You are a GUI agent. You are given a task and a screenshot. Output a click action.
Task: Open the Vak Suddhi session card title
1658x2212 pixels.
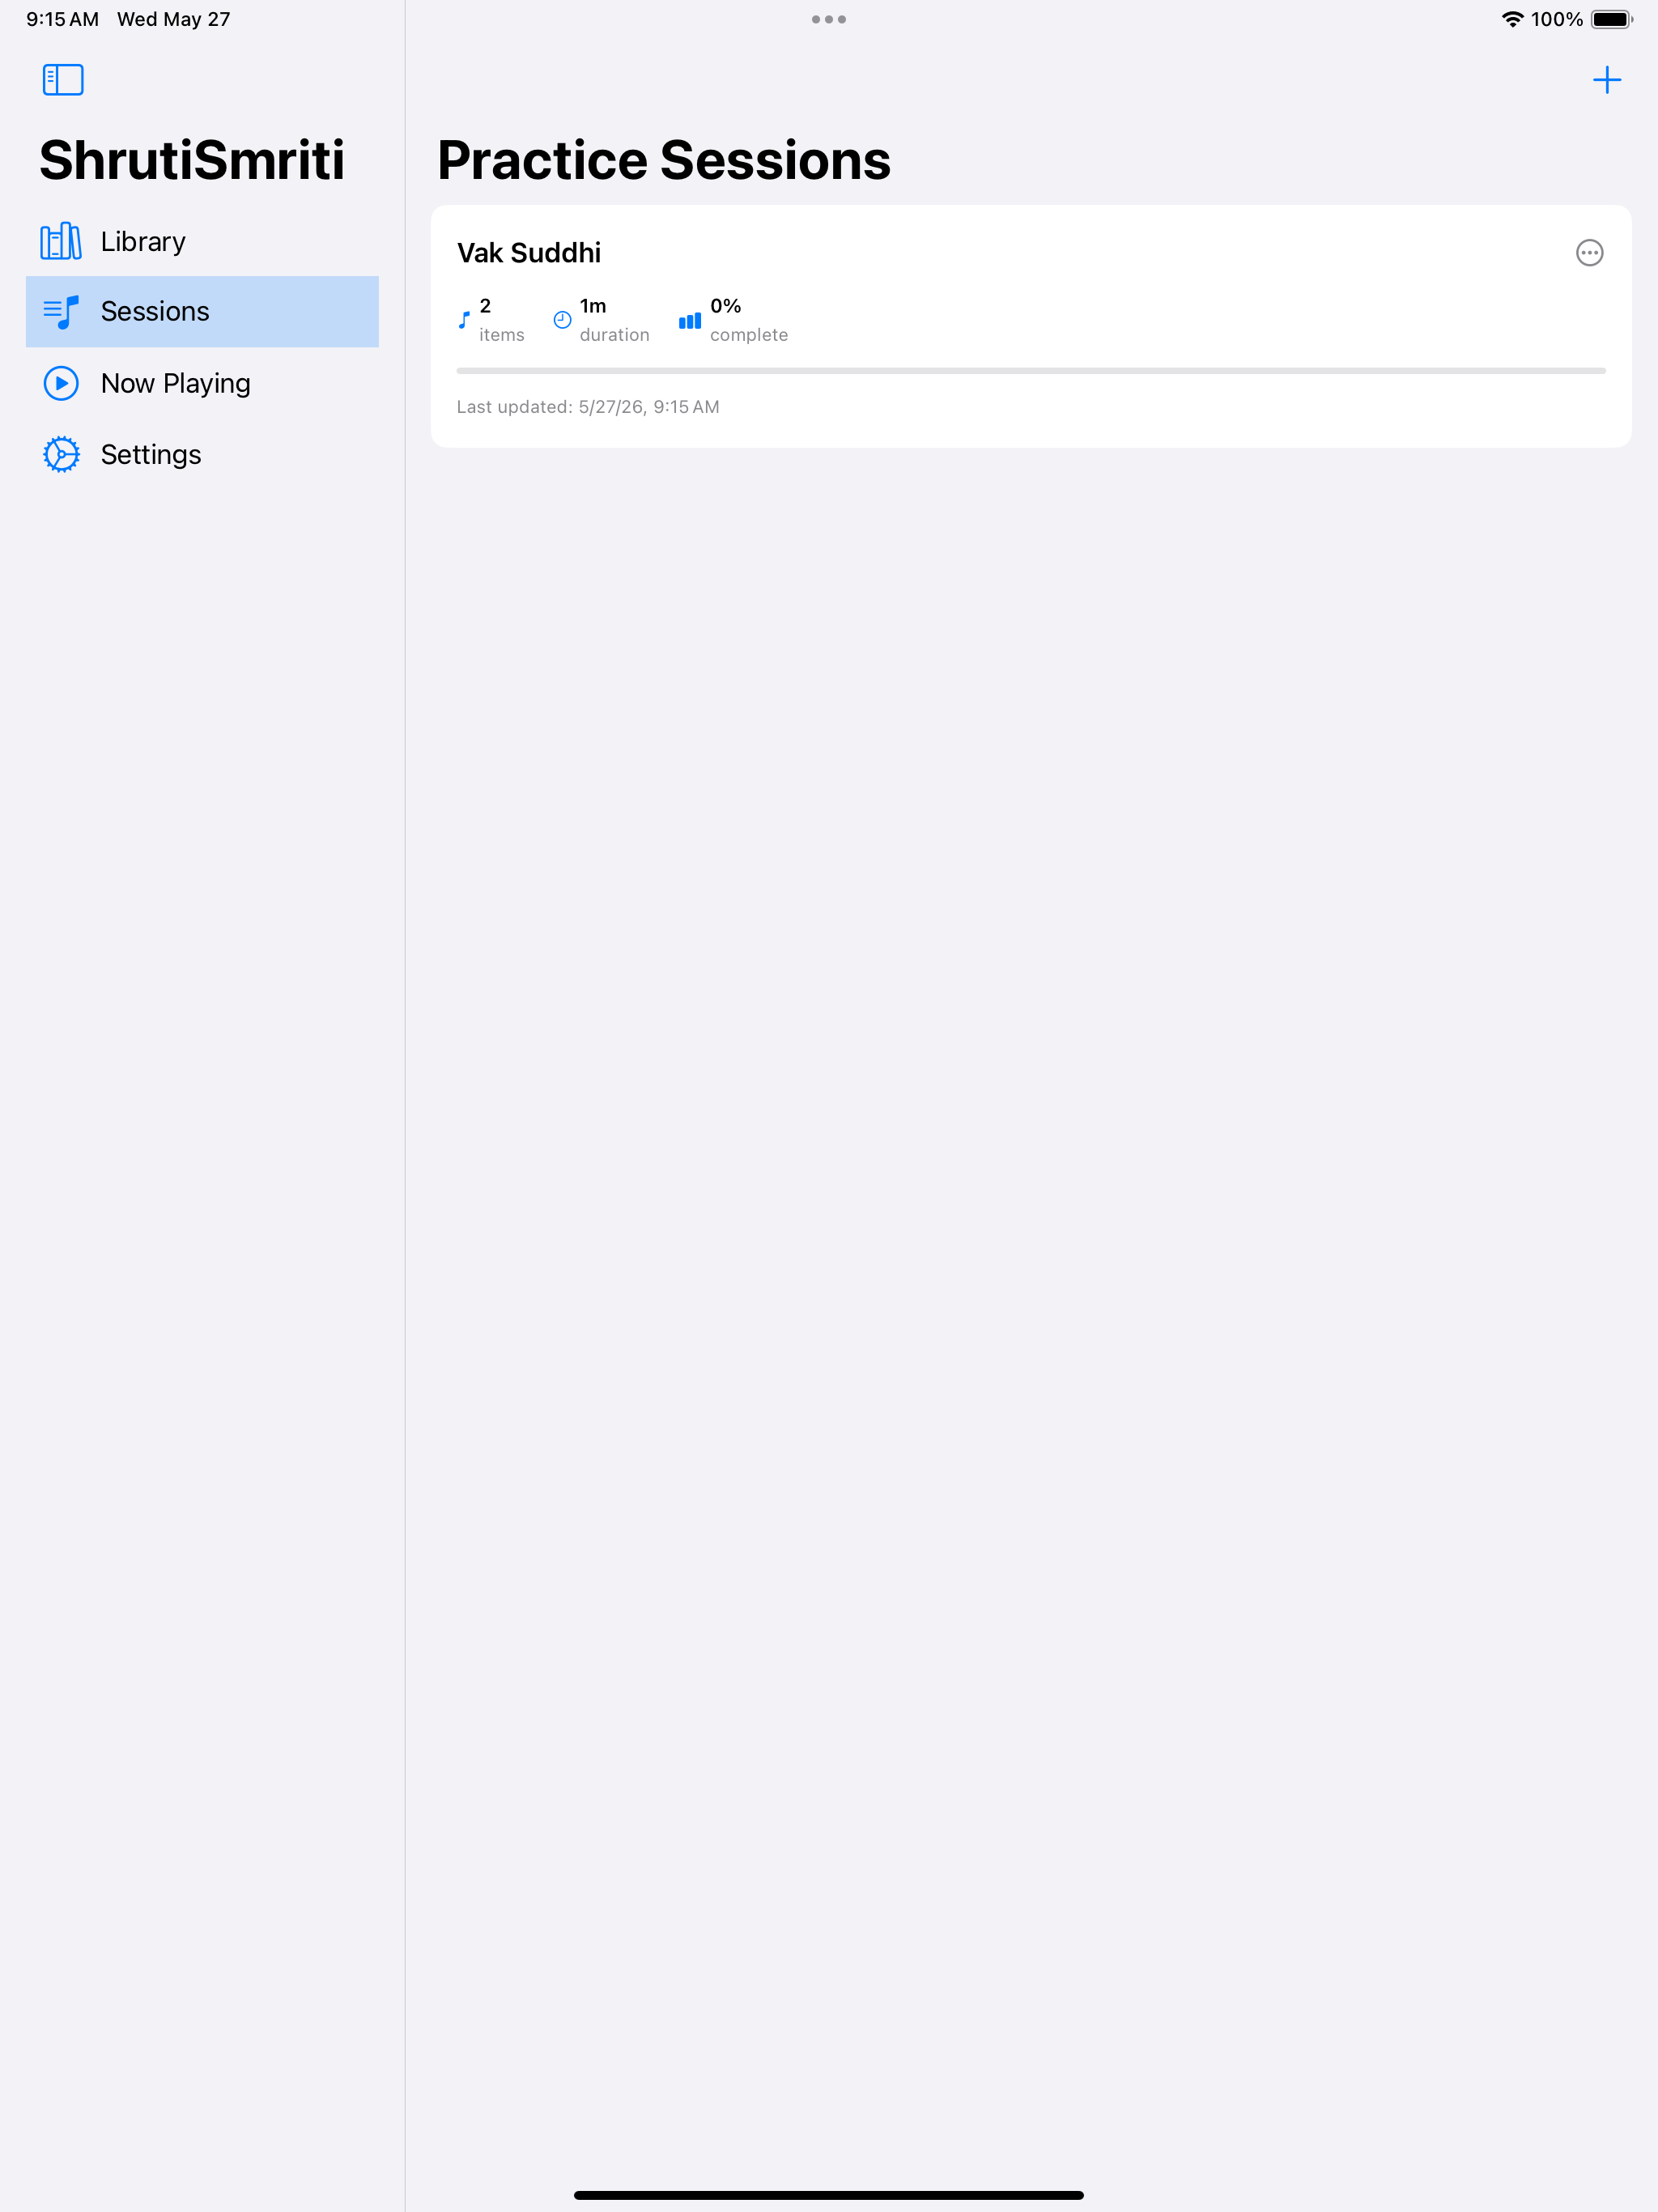pyautogui.click(x=529, y=253)
